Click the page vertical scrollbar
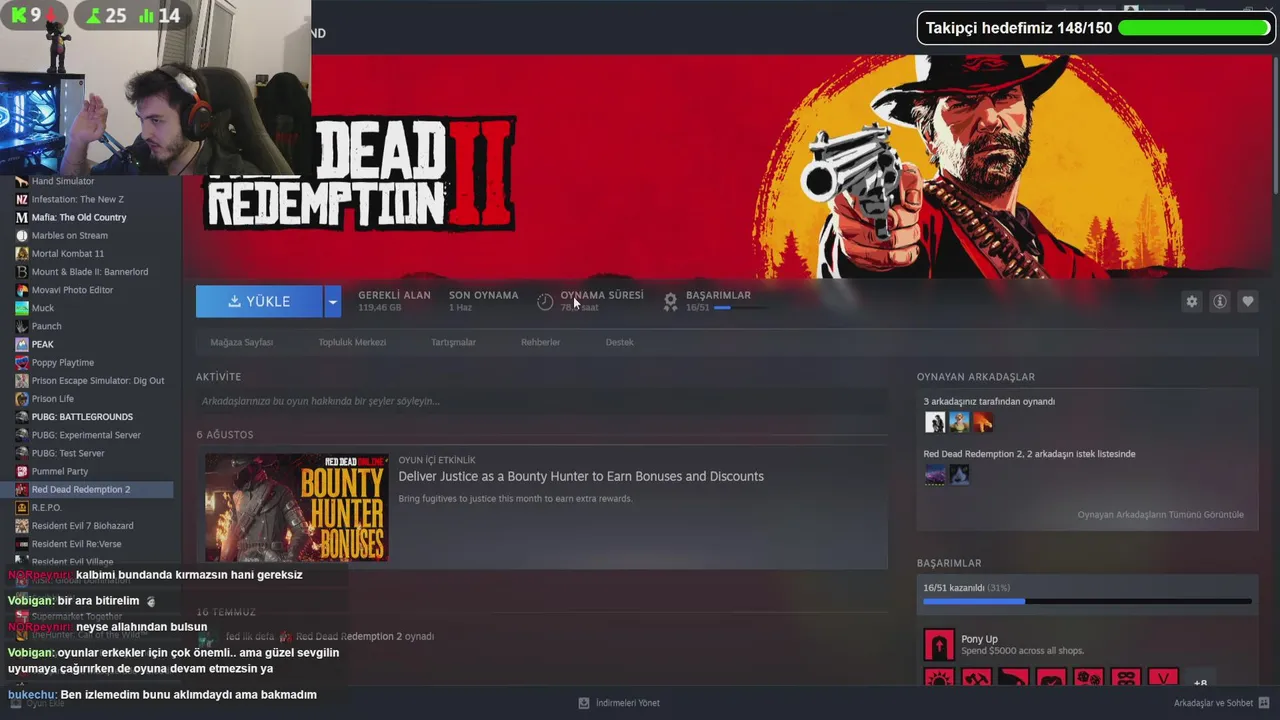1280x720 pixels. 1276,125
